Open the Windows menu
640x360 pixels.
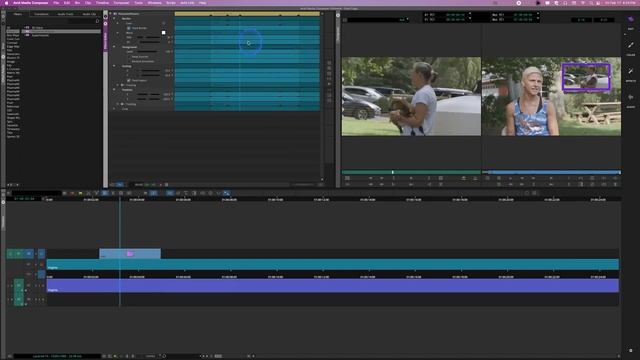154,3
